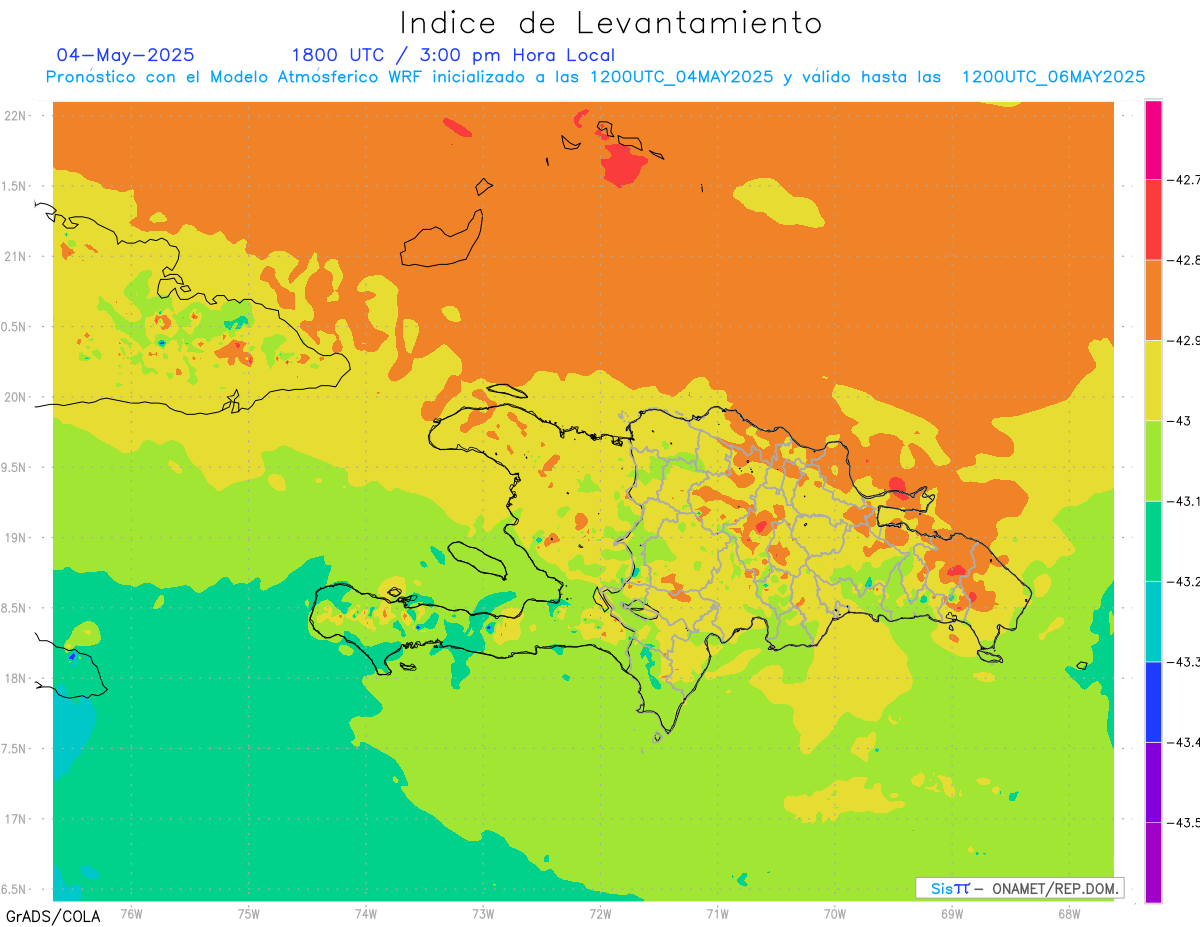Screen dimensions: 1200x927
Task: Select the "20N" latitude label
Action: pyautogui.click(x=17, y=397)
